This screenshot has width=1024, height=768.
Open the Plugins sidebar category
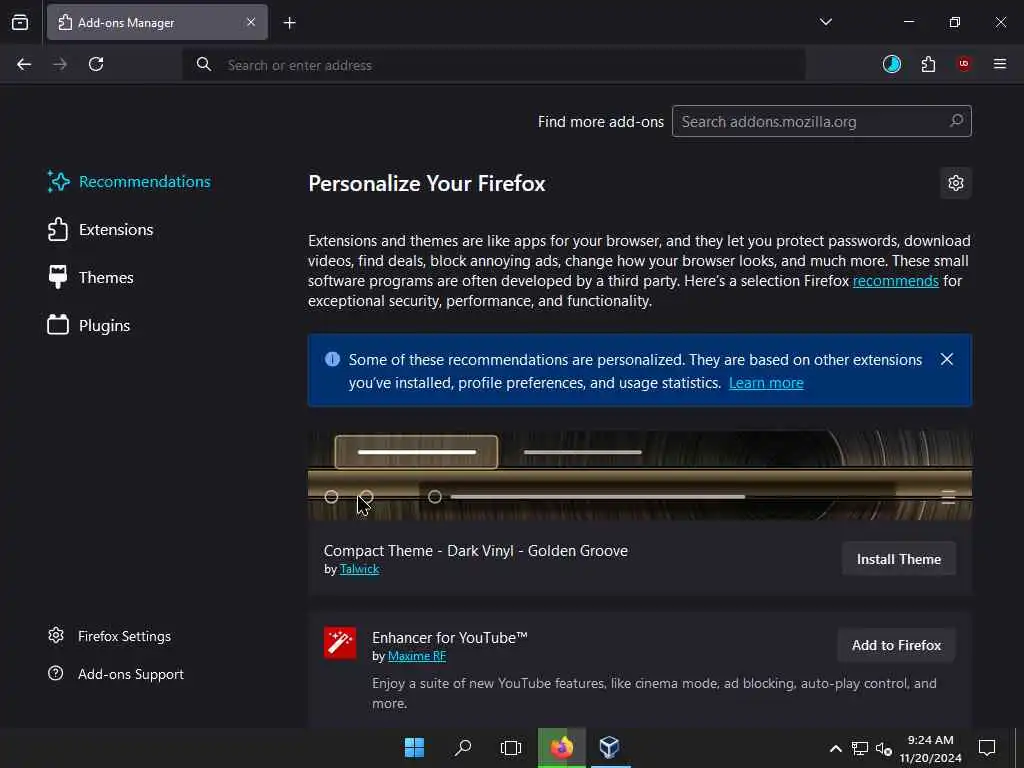pos(89,325)
